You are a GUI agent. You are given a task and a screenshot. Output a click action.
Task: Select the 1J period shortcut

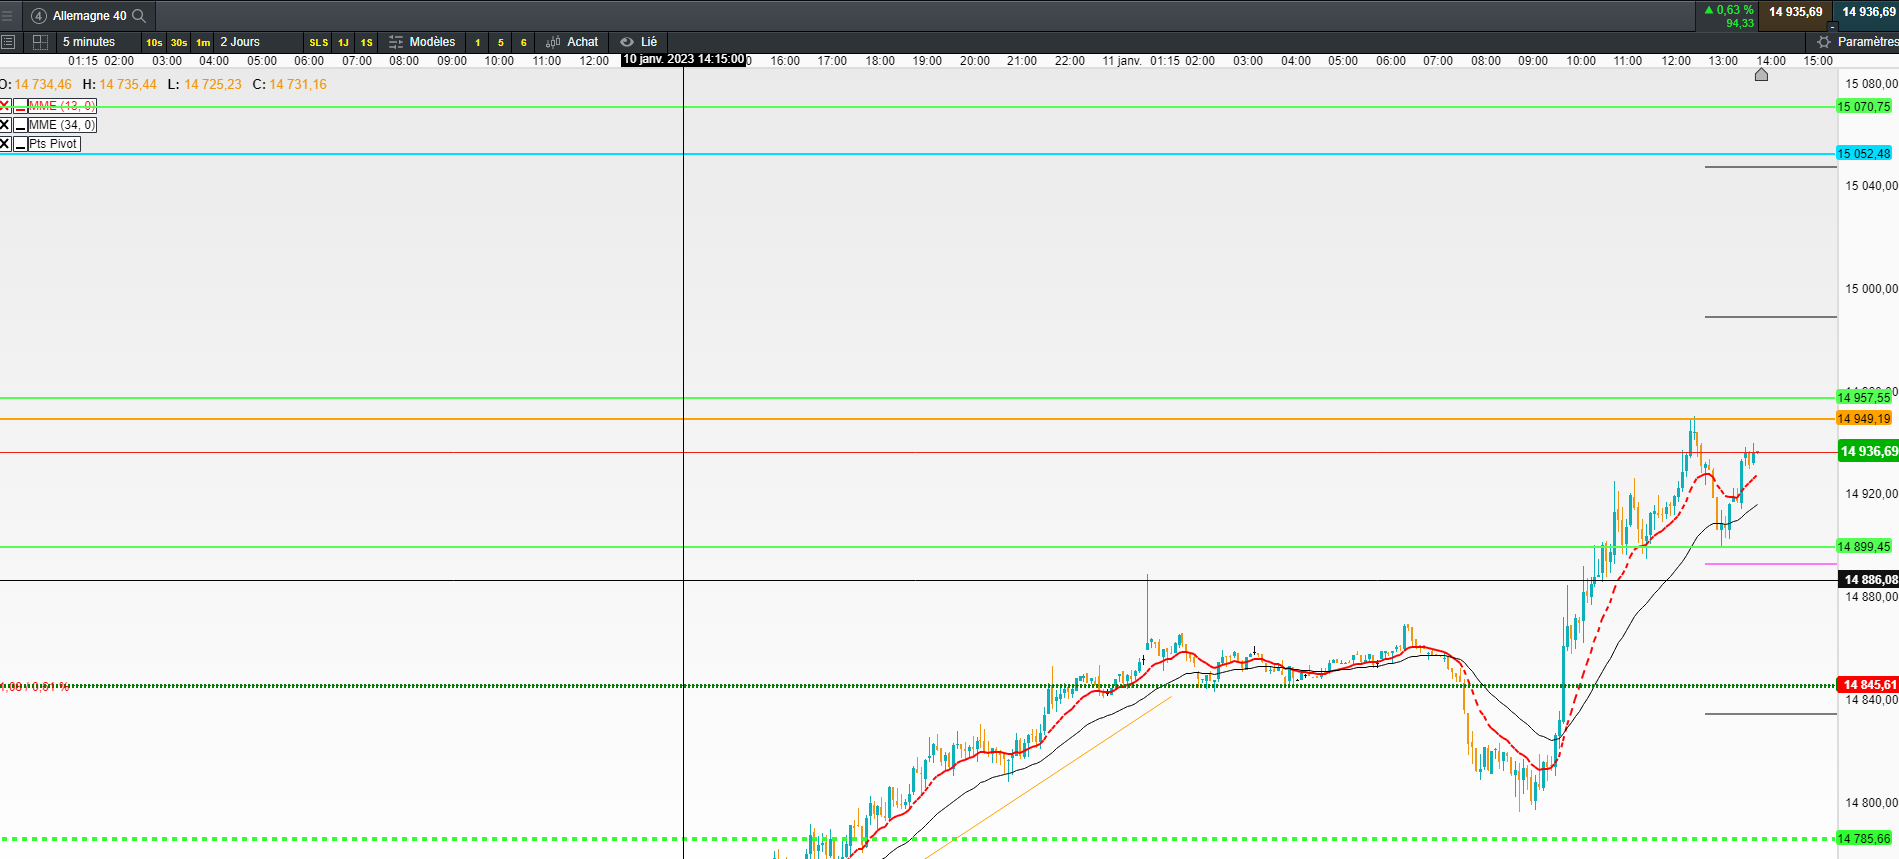[343, 42]
